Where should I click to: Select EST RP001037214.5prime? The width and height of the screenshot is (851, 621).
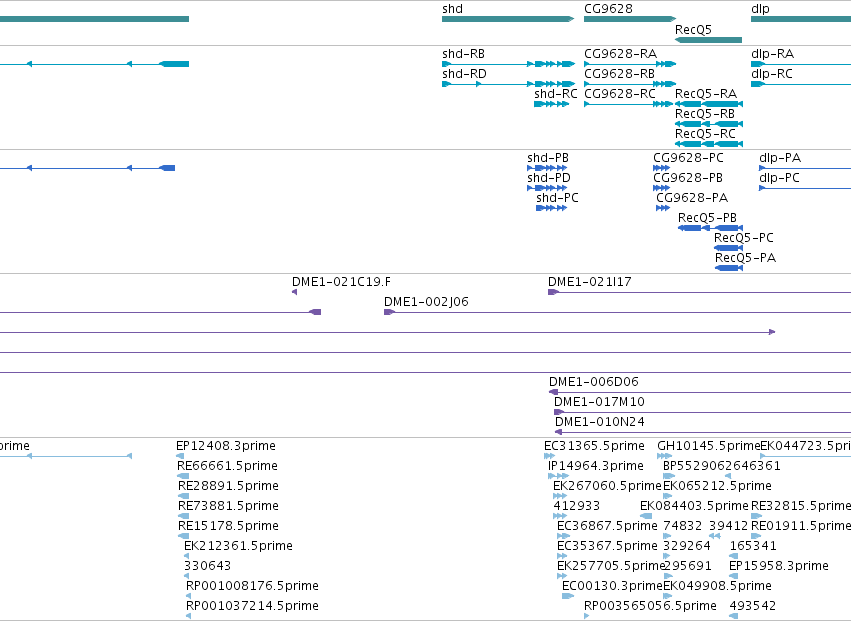pos(188,616)
